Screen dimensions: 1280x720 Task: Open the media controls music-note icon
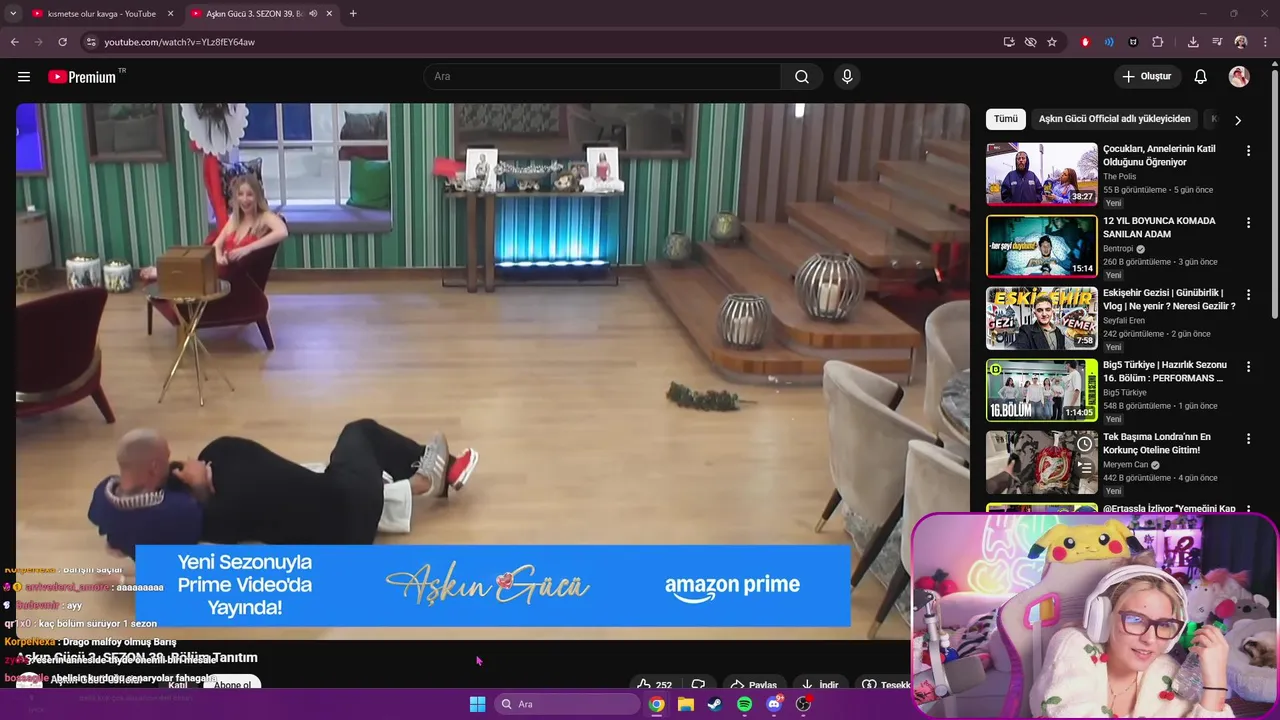tap(1217, 42)
